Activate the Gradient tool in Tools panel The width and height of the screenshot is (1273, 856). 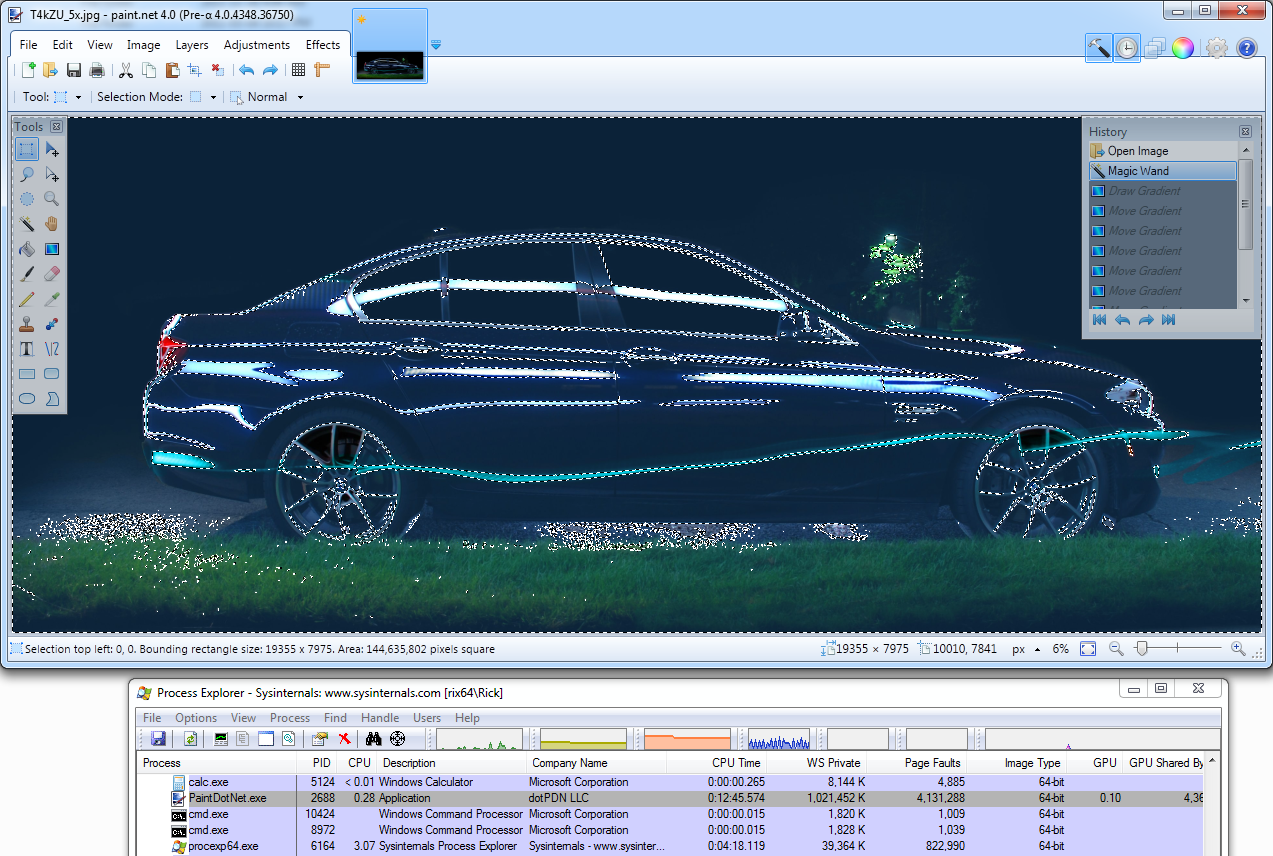click(52, 249)
